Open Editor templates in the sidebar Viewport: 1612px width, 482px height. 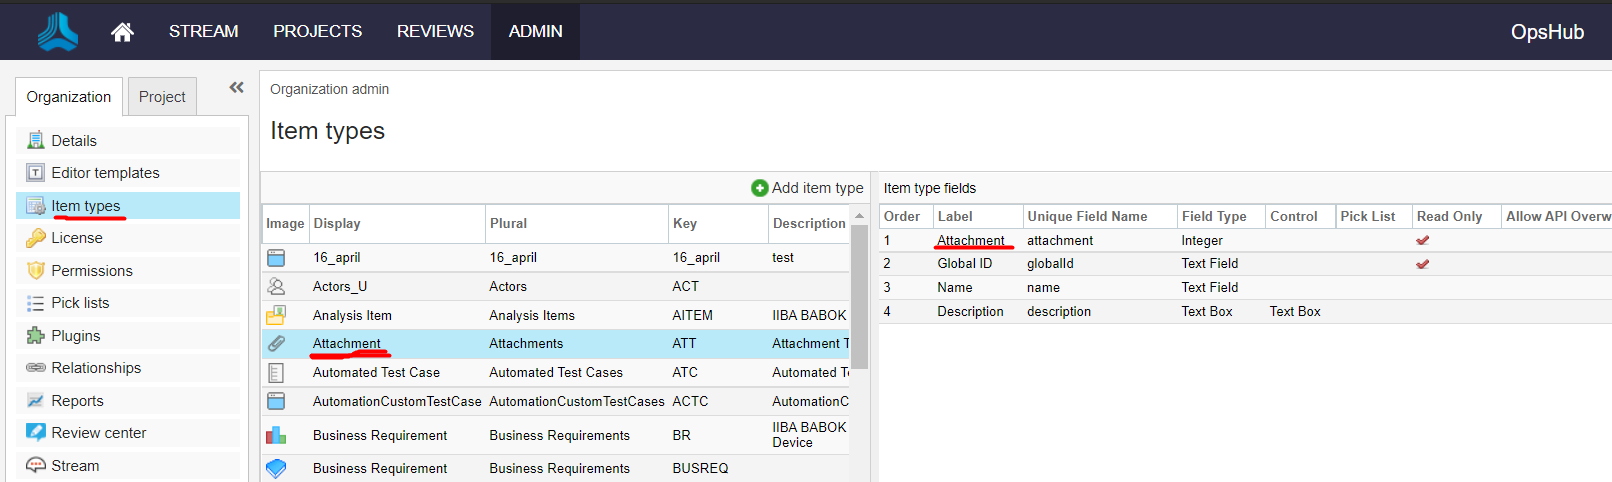tap(105, 173)
